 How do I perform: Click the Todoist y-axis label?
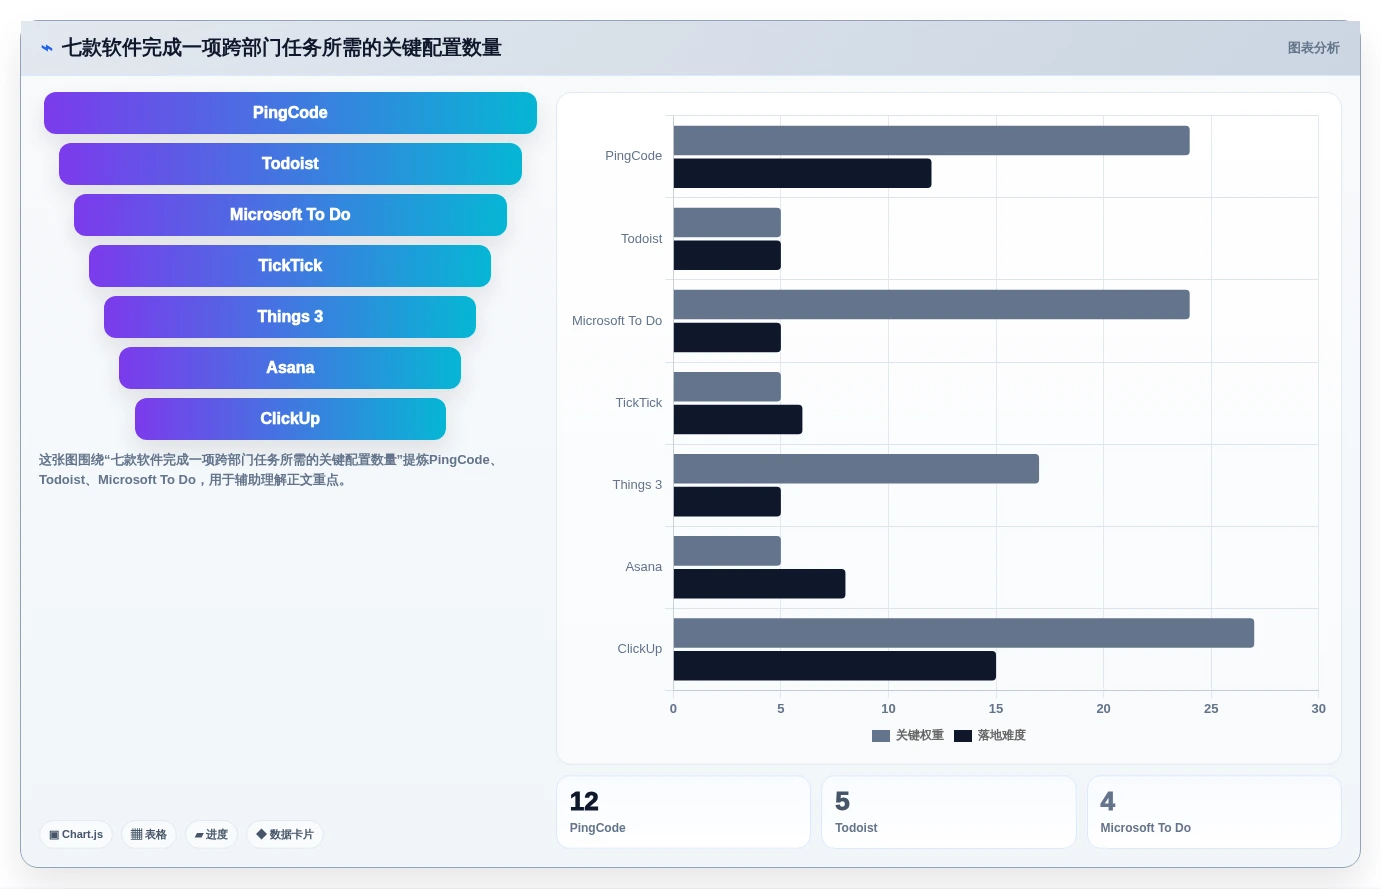[641, 239]
